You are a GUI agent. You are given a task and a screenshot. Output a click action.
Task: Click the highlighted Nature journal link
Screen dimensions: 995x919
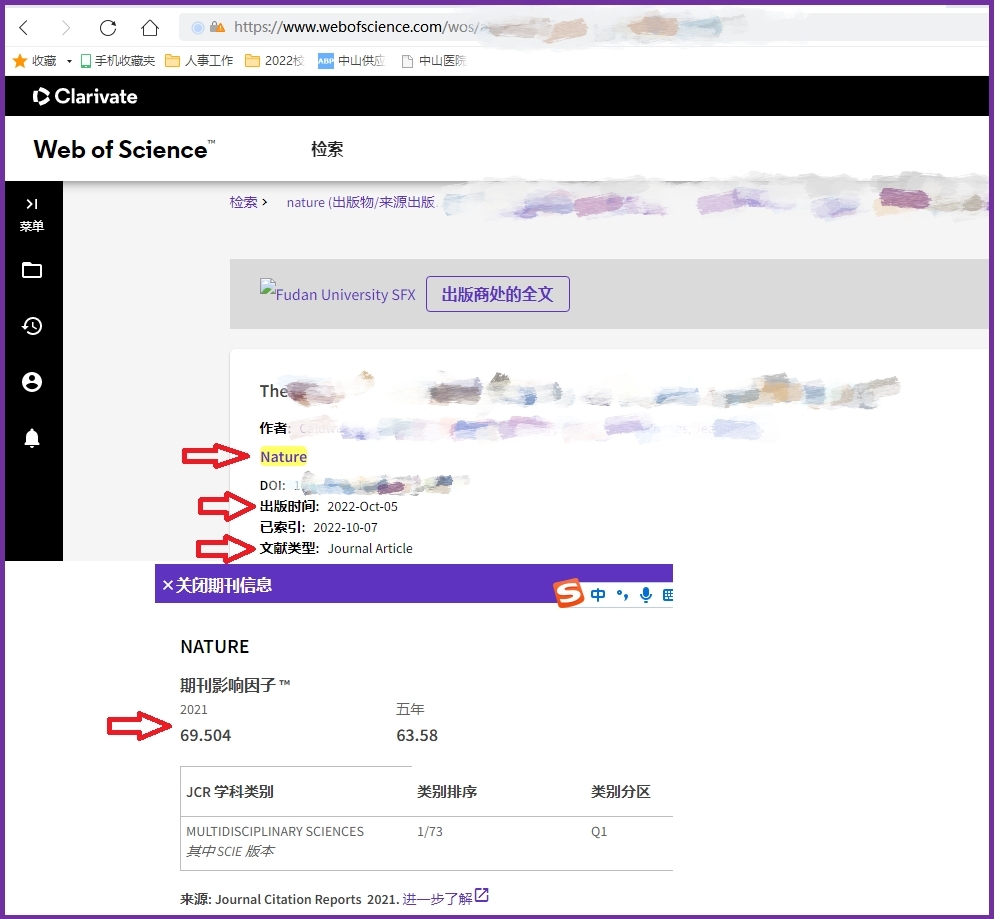point(283,457)
